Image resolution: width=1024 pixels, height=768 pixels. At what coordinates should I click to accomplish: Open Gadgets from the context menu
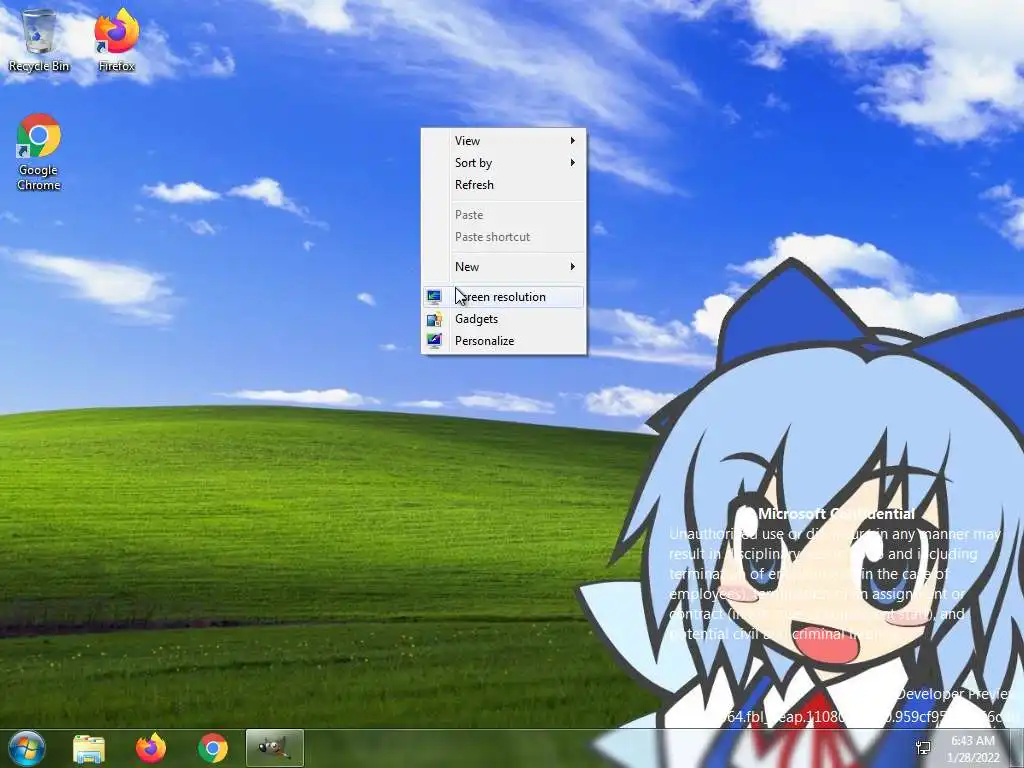coord(504,319)
